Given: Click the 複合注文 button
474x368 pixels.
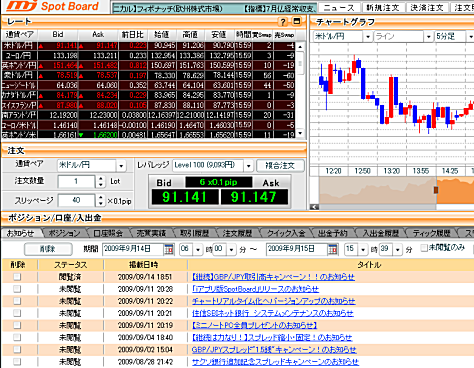Looking at the screenshot, I should 280,166.
